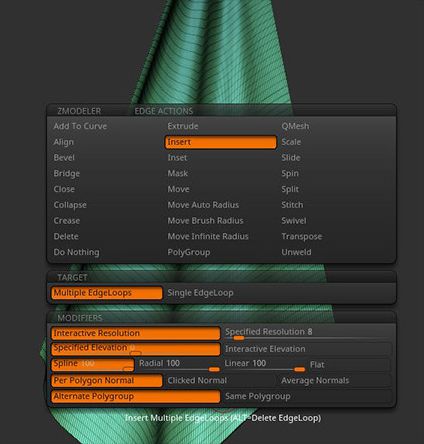Select the Scale edge action
The height and width of the screenshot is (444, 424).
291,142
